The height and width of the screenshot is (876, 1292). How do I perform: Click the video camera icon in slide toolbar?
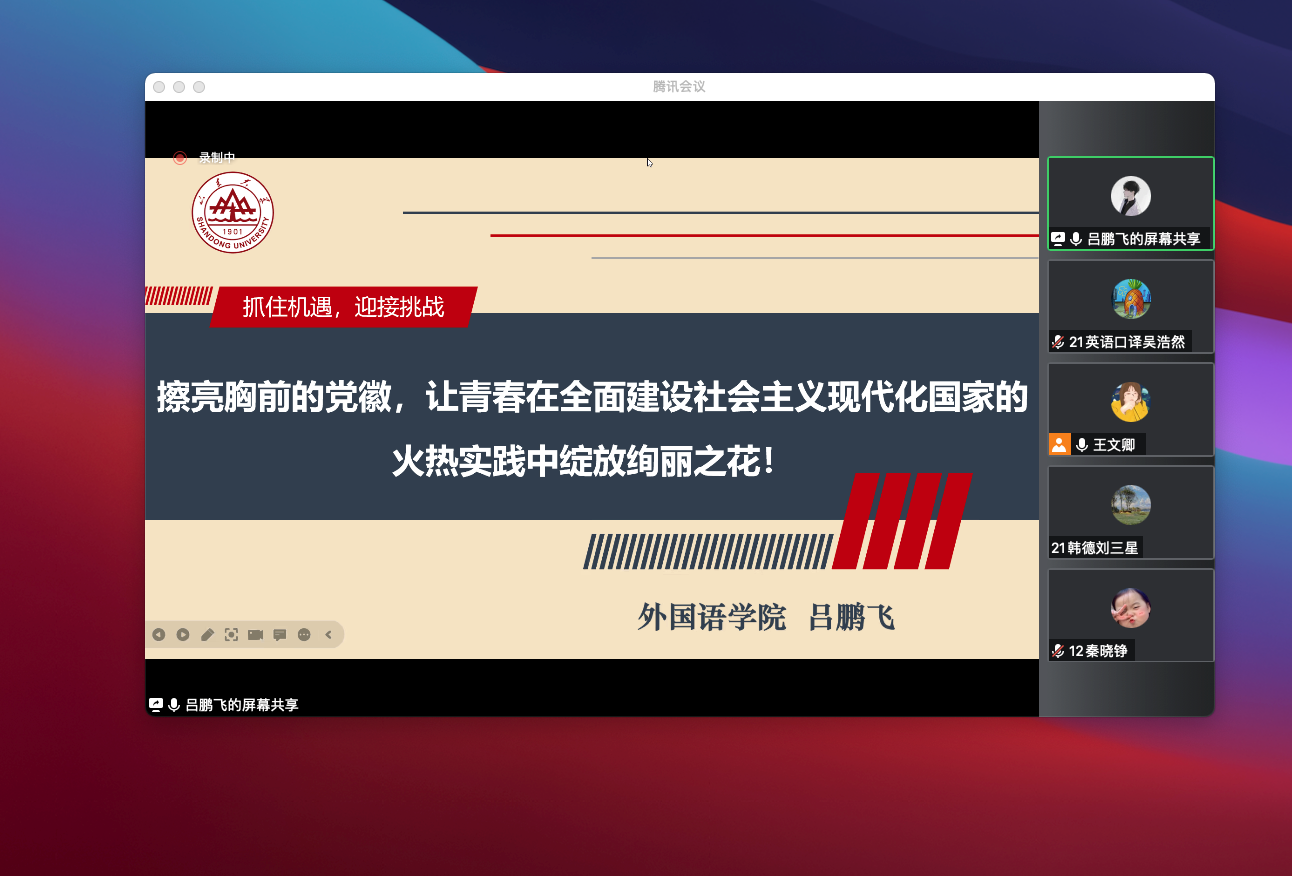tap(255, 634)
